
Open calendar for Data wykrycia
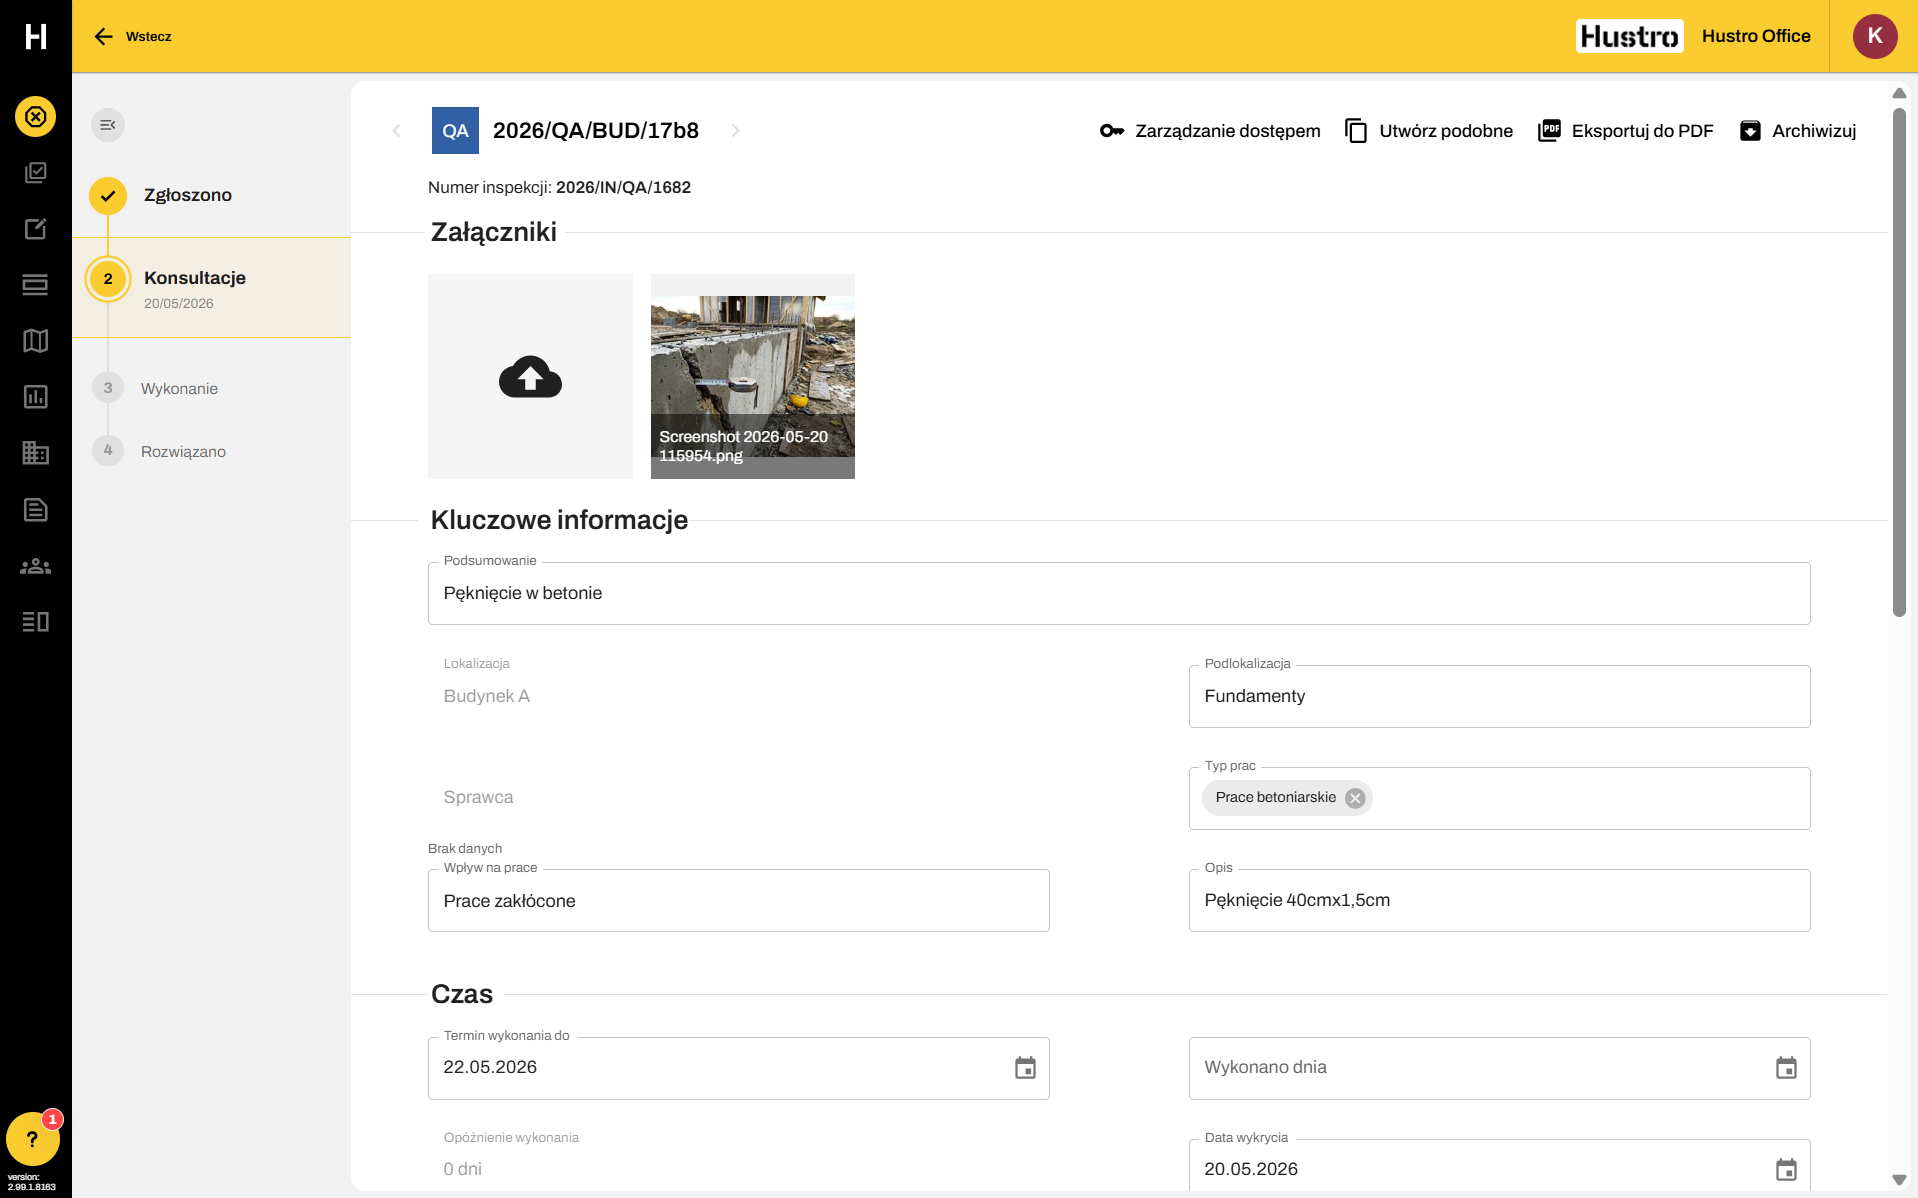(1786, 1170)
